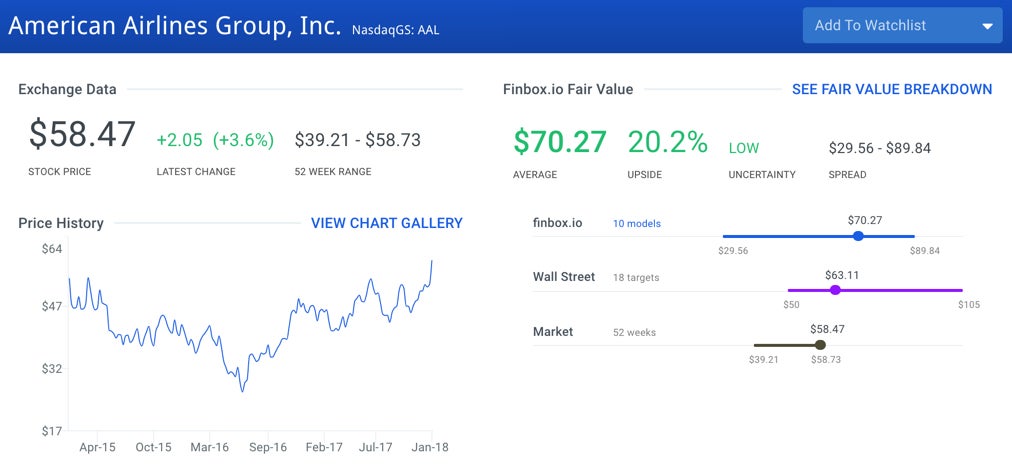Click the NasdaqGS: AAL ticker label

[x=396, y=30]
